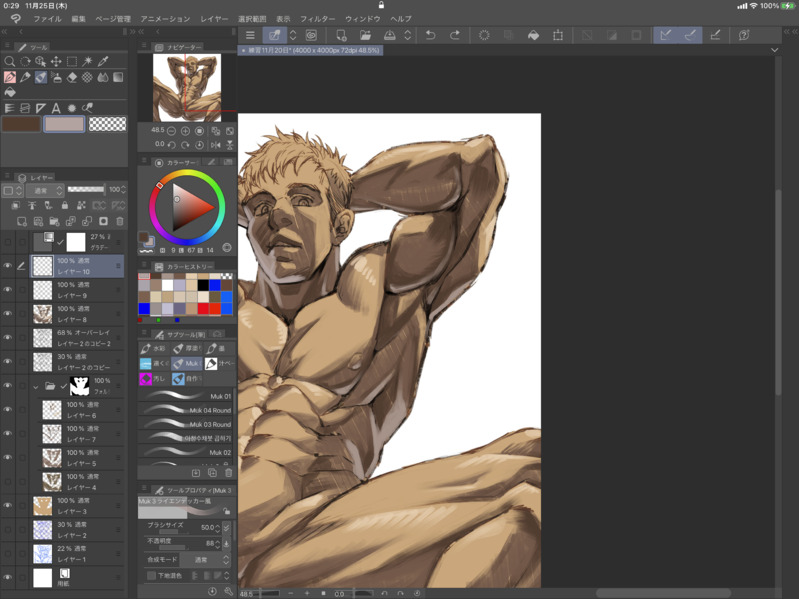Show hidden layer レイヤー 2
799x599 pixels.
click(8, 529)
